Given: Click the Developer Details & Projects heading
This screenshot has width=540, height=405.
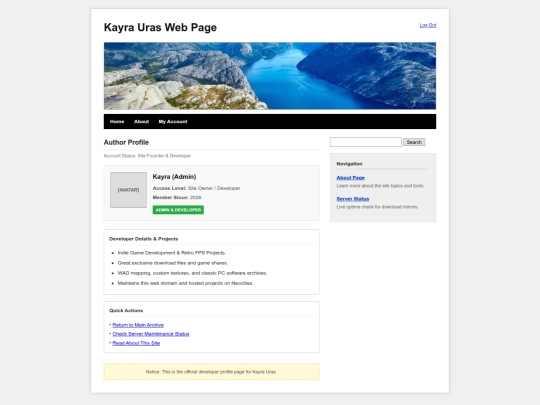Looking at the screenshot, I should (x=144, y=239).
